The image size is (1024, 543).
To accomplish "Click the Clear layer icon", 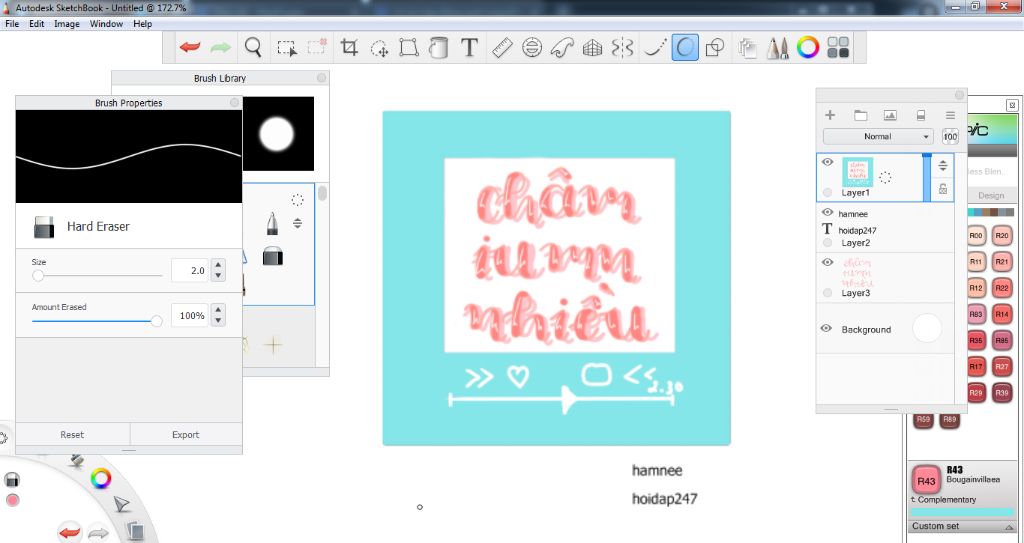I will [921, 116].
